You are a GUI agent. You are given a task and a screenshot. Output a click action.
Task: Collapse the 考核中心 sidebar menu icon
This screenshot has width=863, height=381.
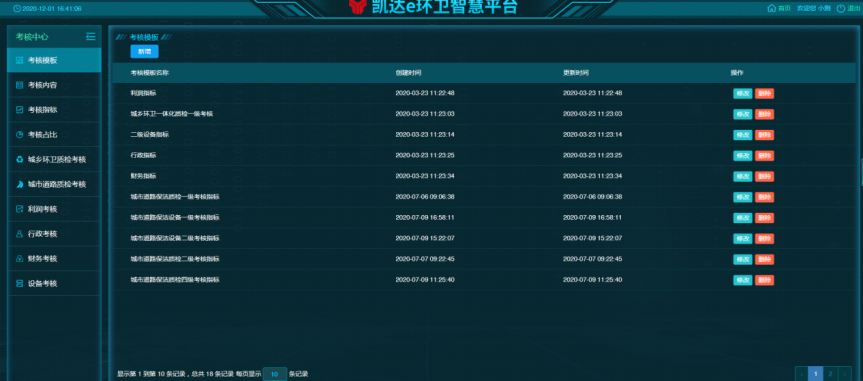(91, 37)
